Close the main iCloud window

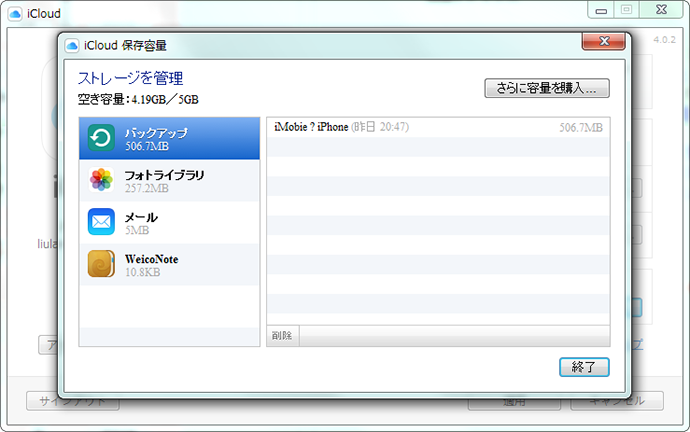click(x=661, y=10)
